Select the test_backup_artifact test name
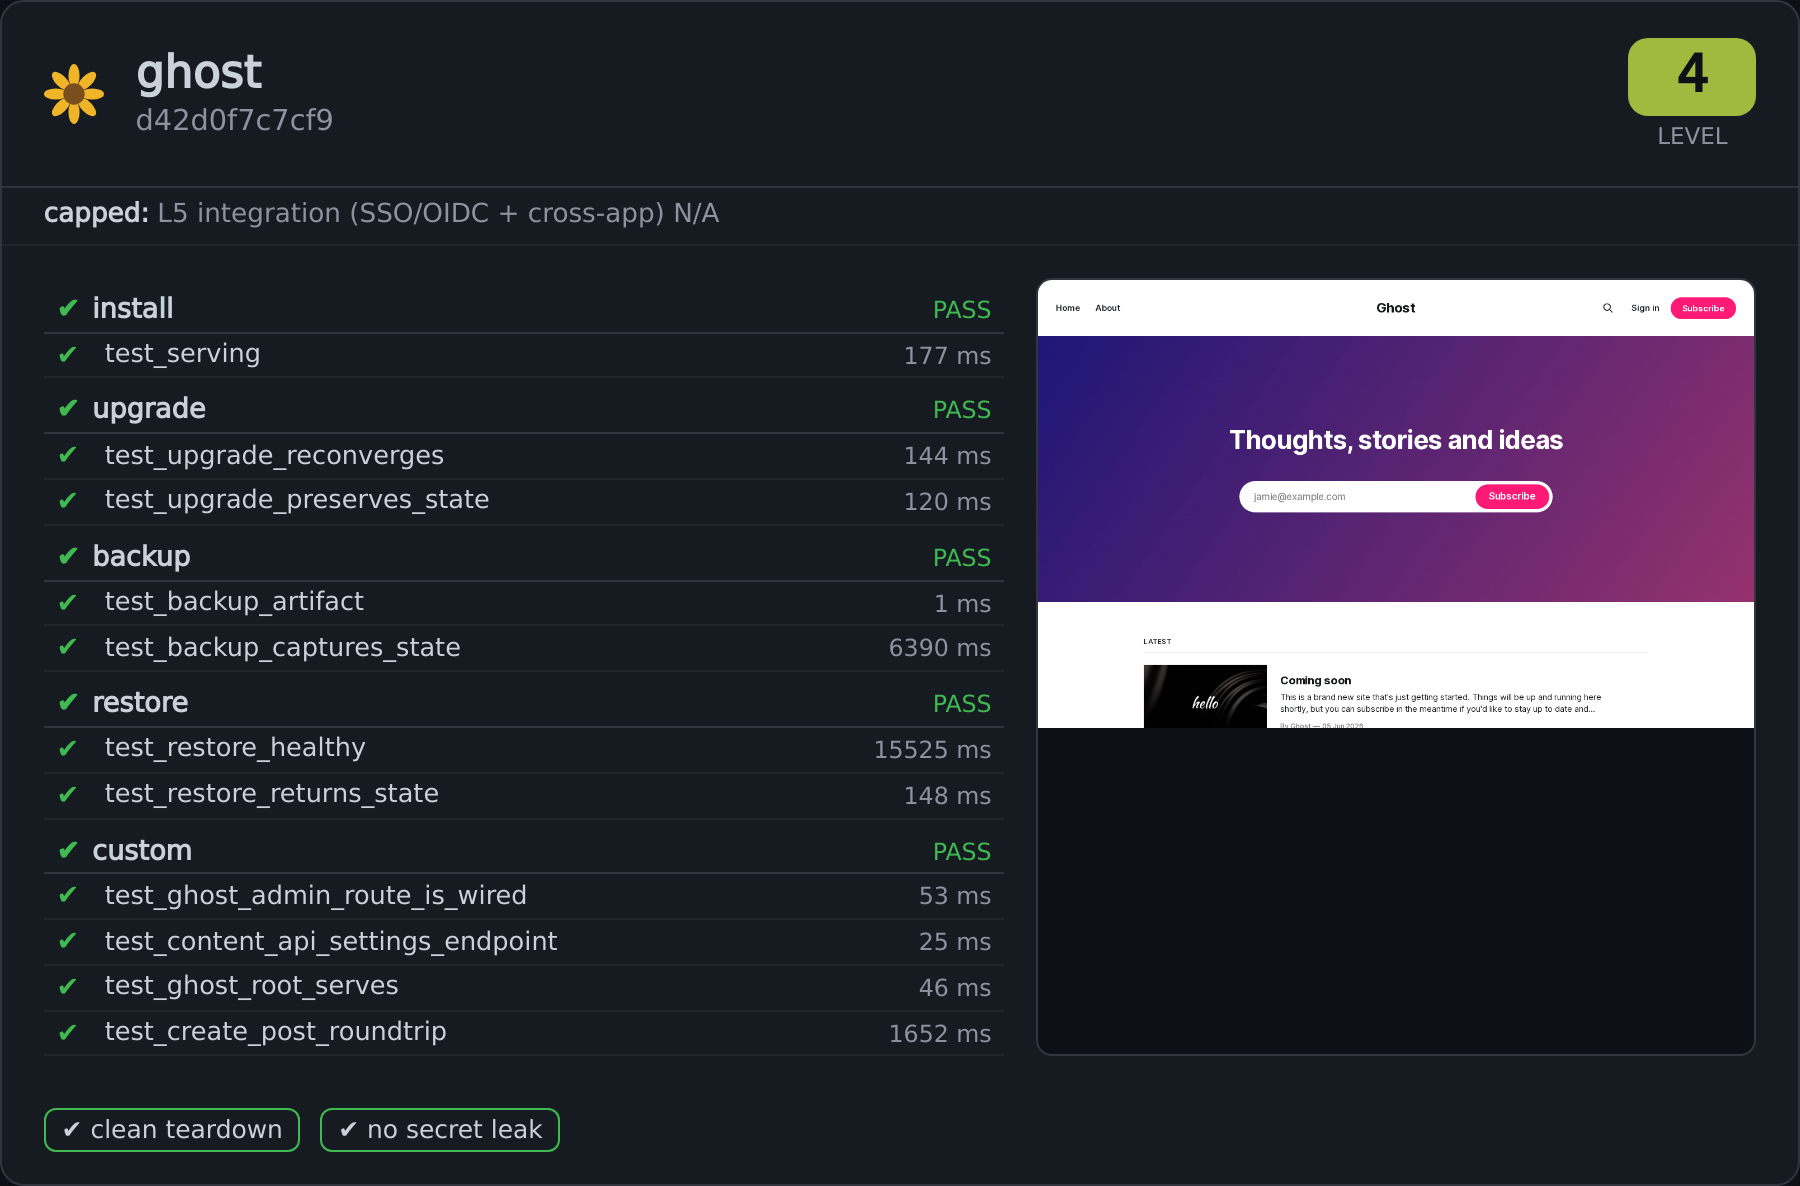1800x1186 pixels. pyautogui.click(x=234, y=602)
